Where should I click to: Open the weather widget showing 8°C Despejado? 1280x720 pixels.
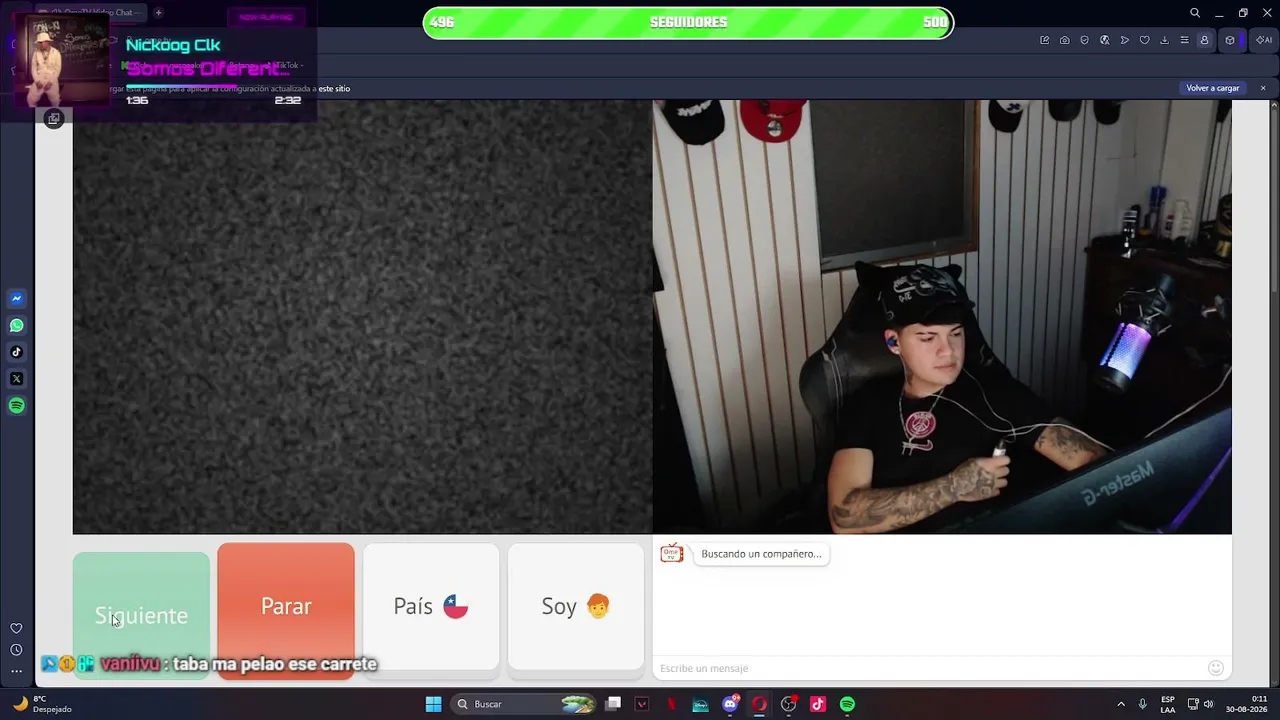click(42, 704)
